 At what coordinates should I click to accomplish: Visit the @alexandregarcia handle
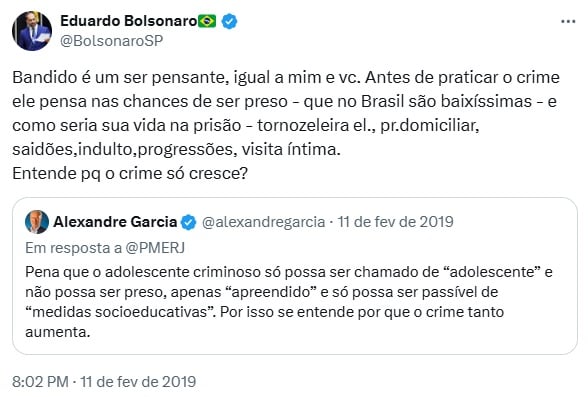coord(263,222)
